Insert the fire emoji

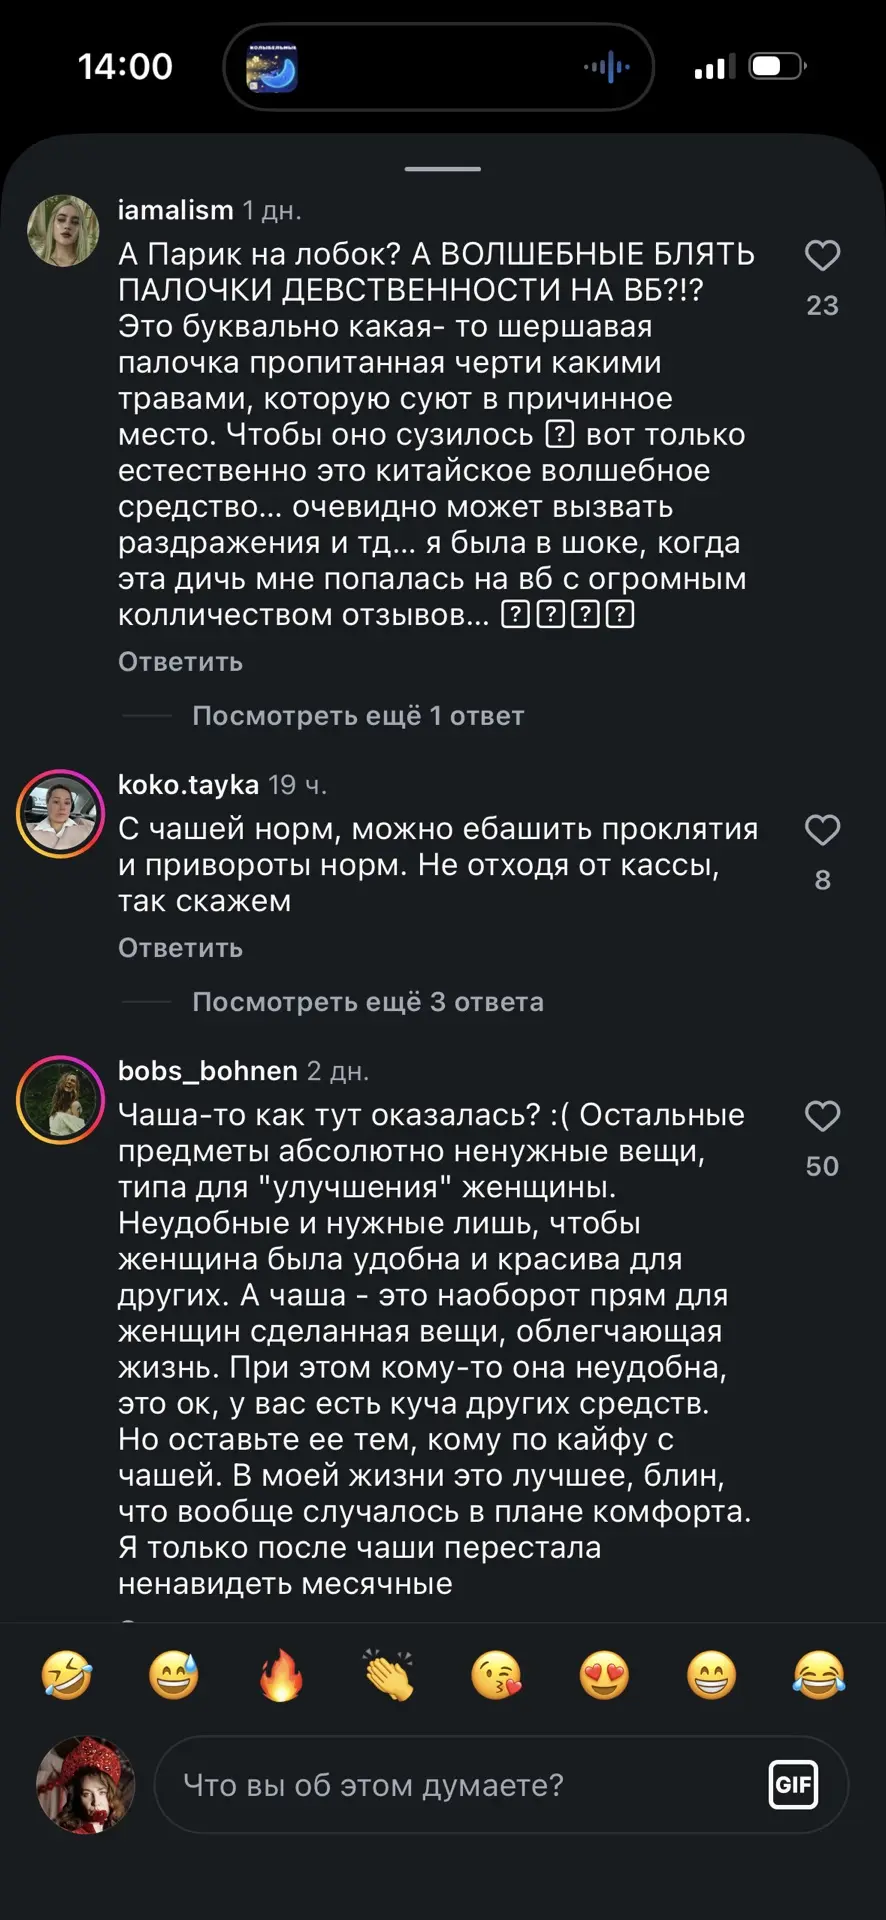[x=281, y=1675]
